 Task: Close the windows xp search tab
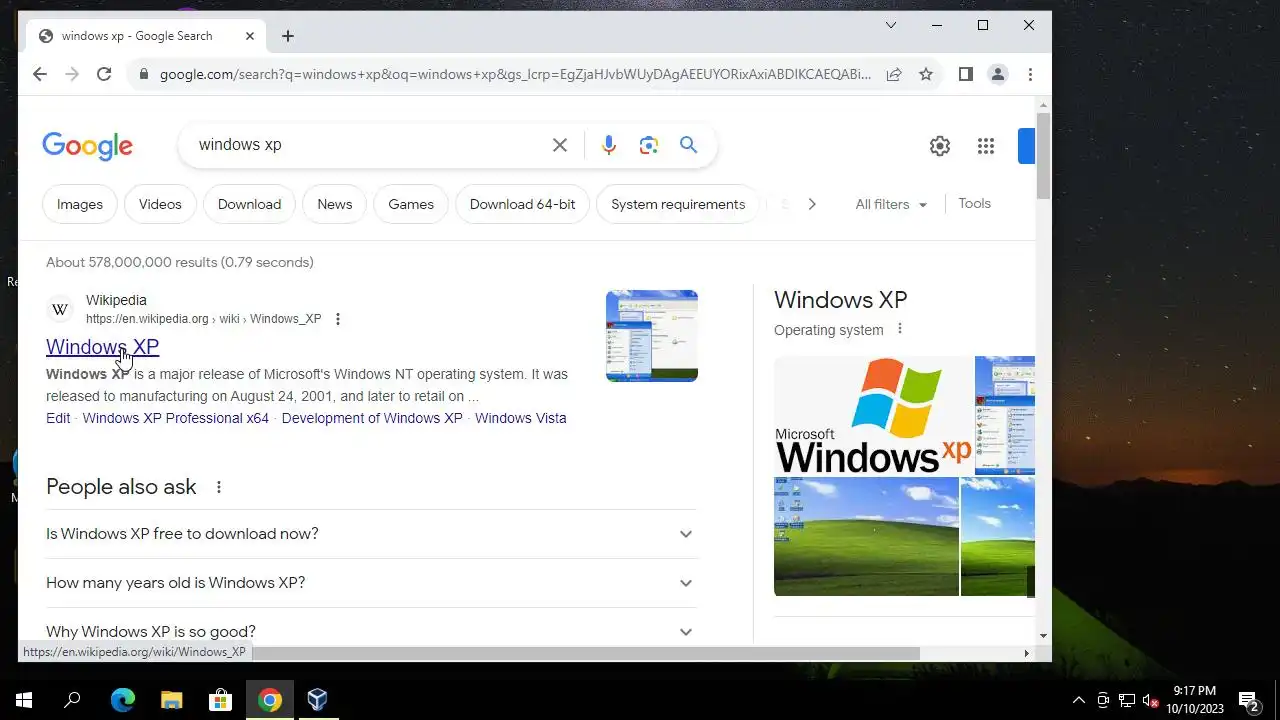coord(250,36)
